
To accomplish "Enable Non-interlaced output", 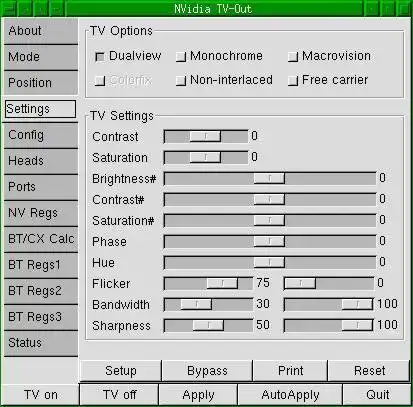I will 181,81.
